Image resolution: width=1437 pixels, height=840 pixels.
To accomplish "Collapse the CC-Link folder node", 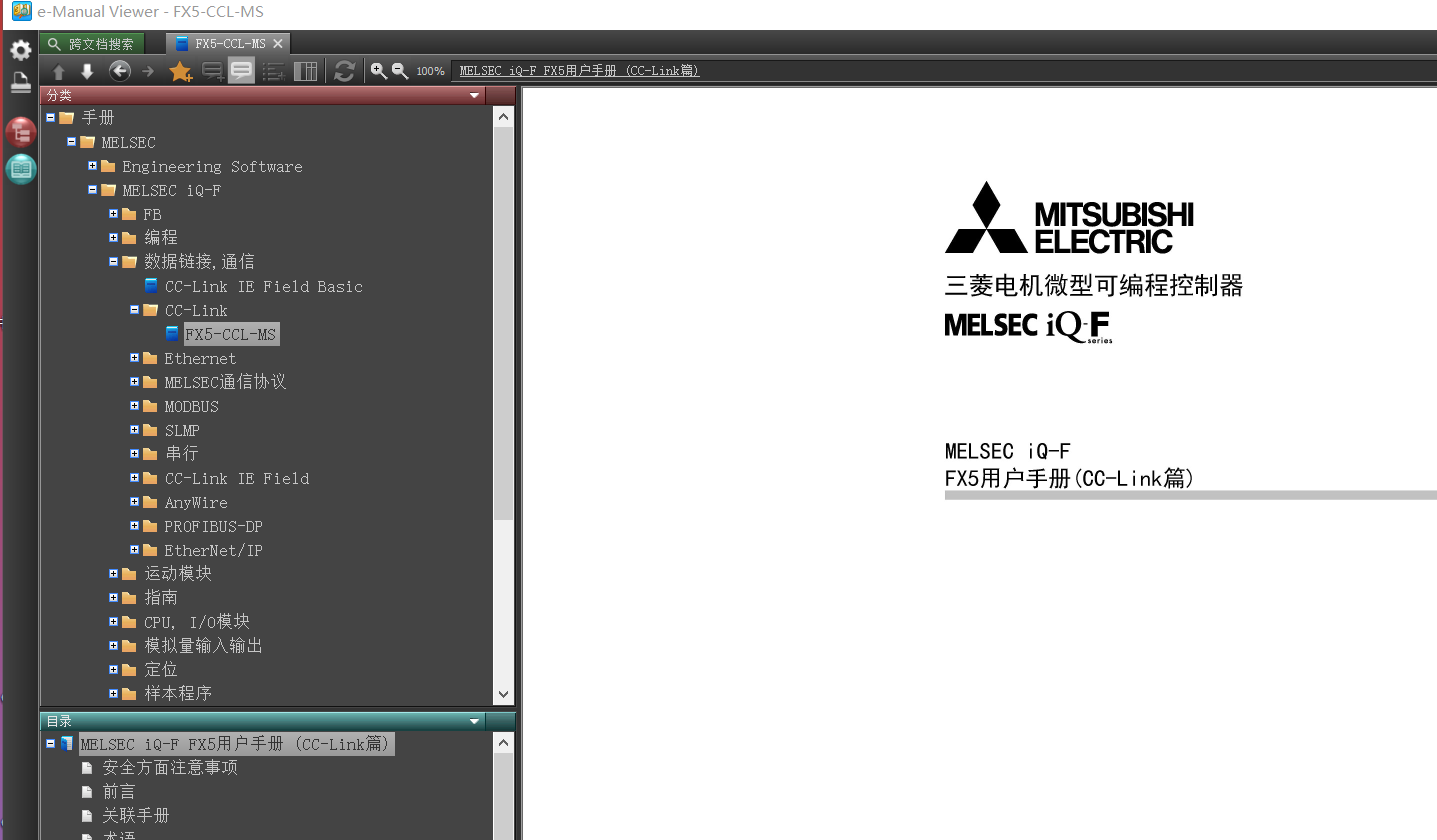I will (x=134, y=310).
